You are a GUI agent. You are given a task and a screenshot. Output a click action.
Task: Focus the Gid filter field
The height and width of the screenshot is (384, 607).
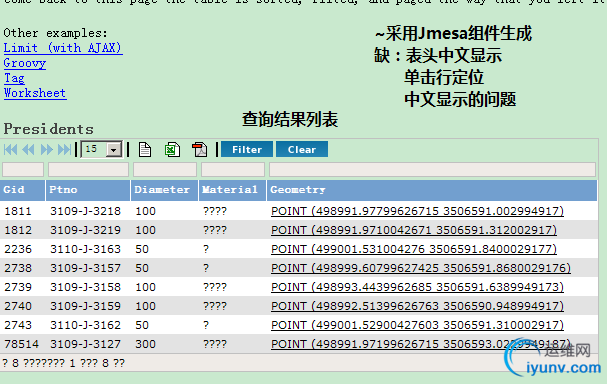coord(23,170)
